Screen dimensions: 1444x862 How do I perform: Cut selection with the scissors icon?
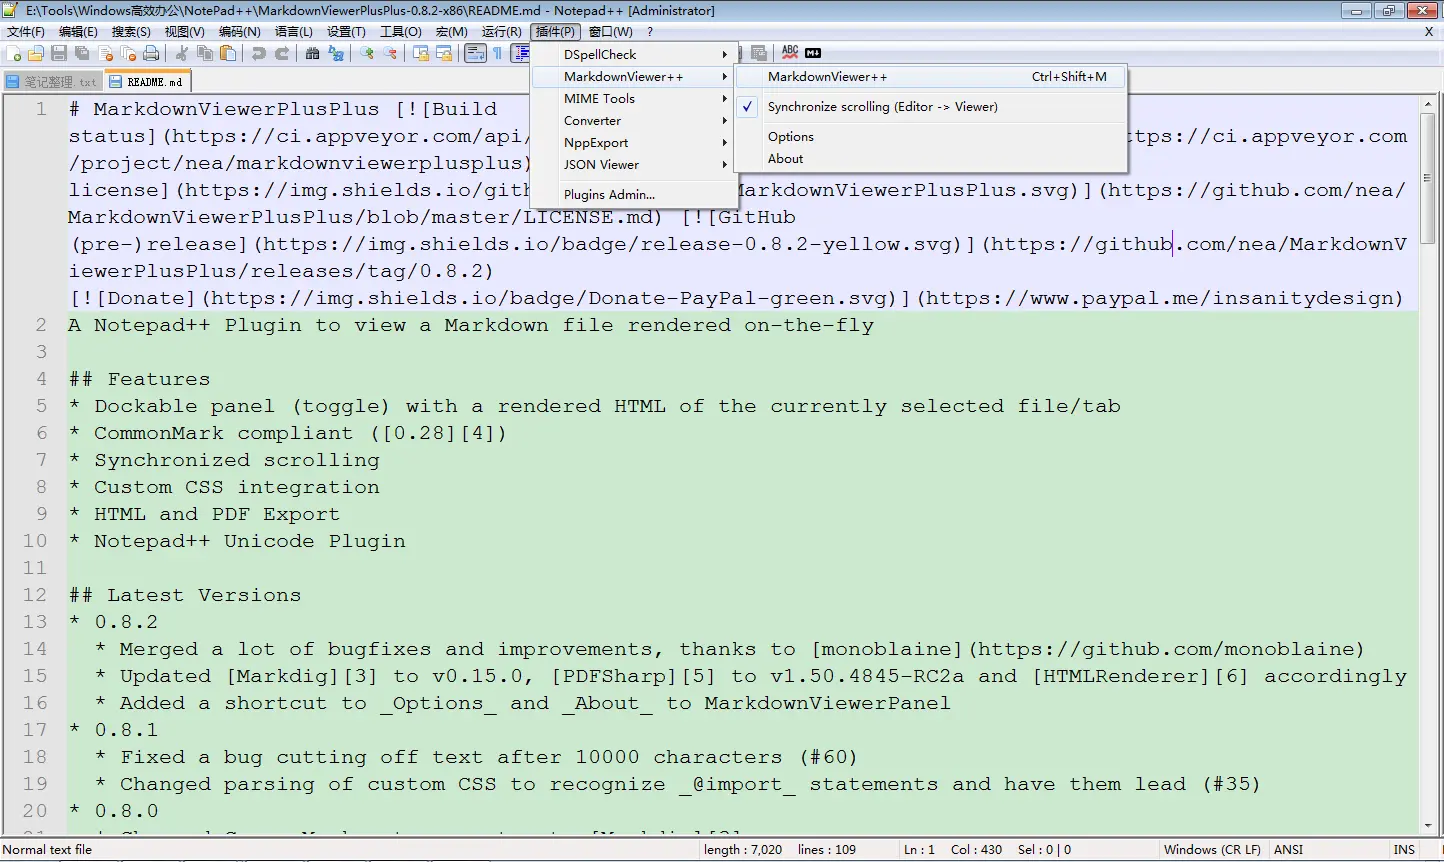181,53
